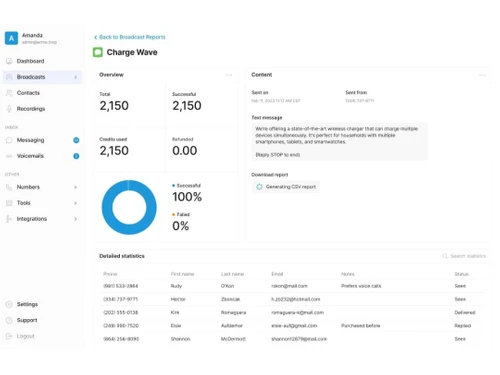Click the Email column header

277,274
